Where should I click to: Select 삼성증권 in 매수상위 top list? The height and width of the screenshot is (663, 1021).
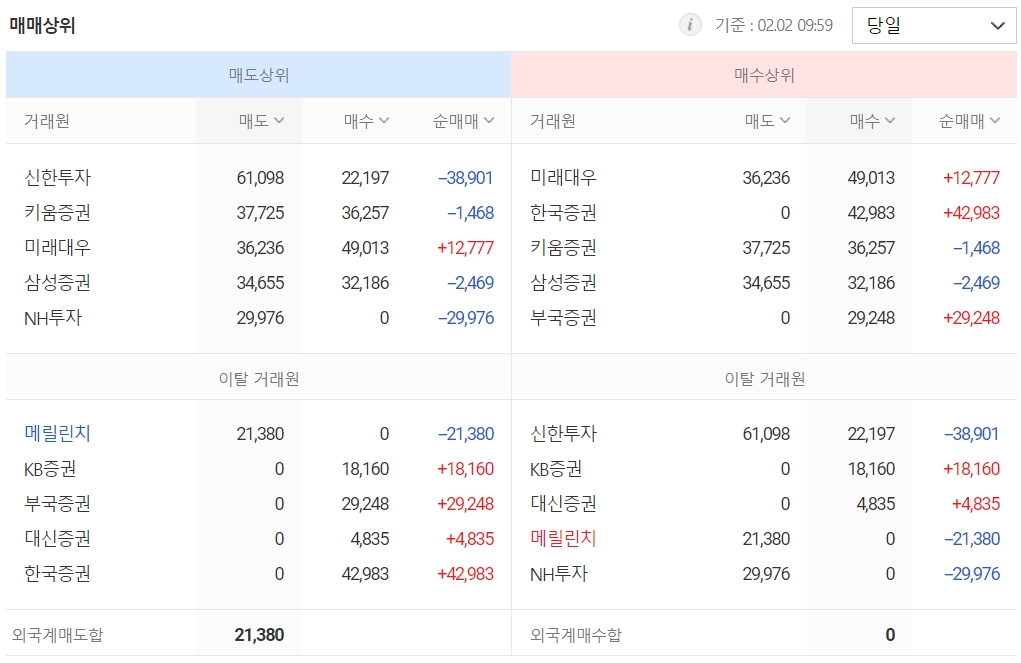(563, 283)
